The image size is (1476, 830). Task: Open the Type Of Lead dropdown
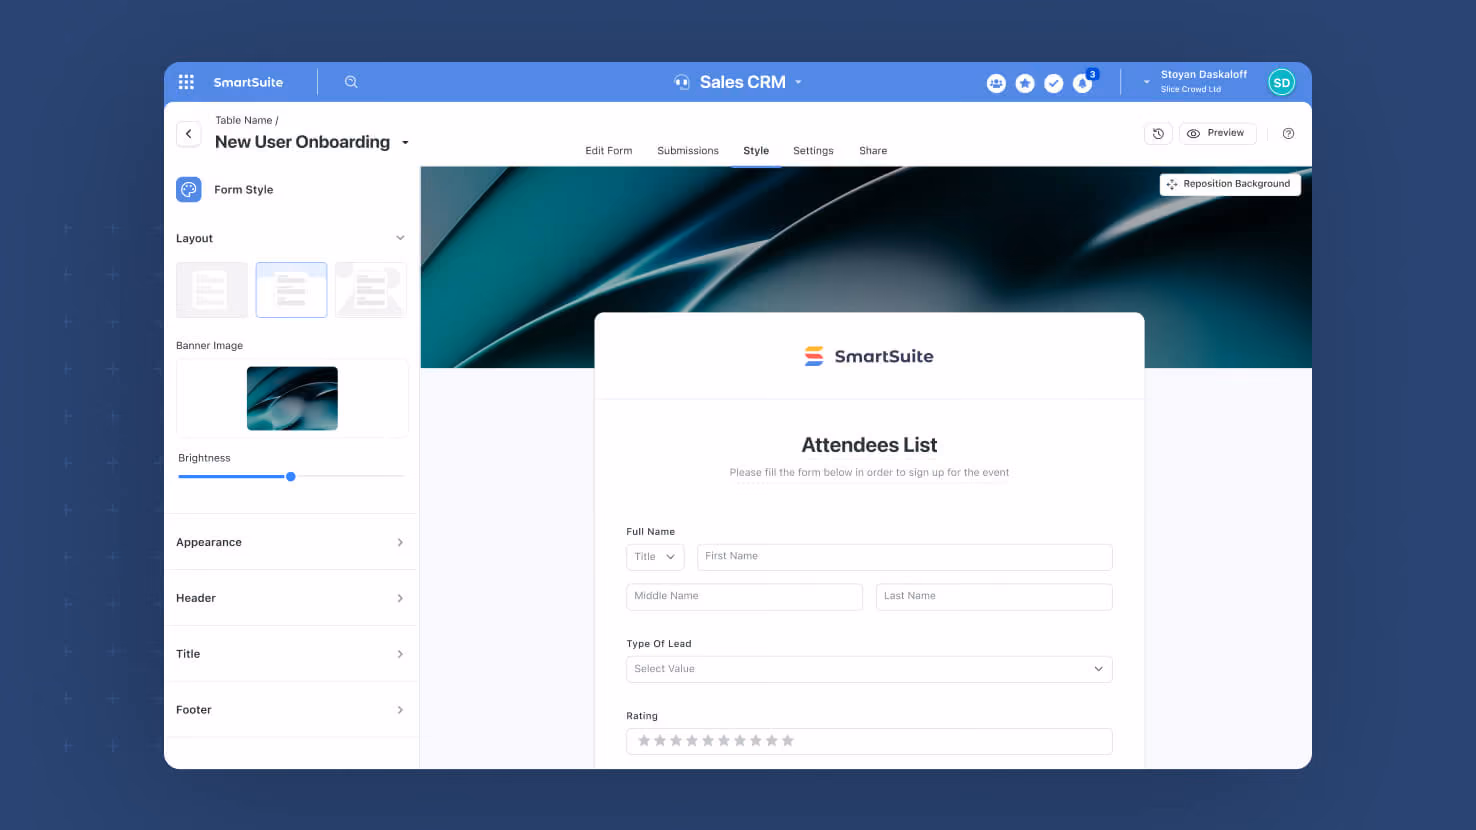tap(869, 669)
